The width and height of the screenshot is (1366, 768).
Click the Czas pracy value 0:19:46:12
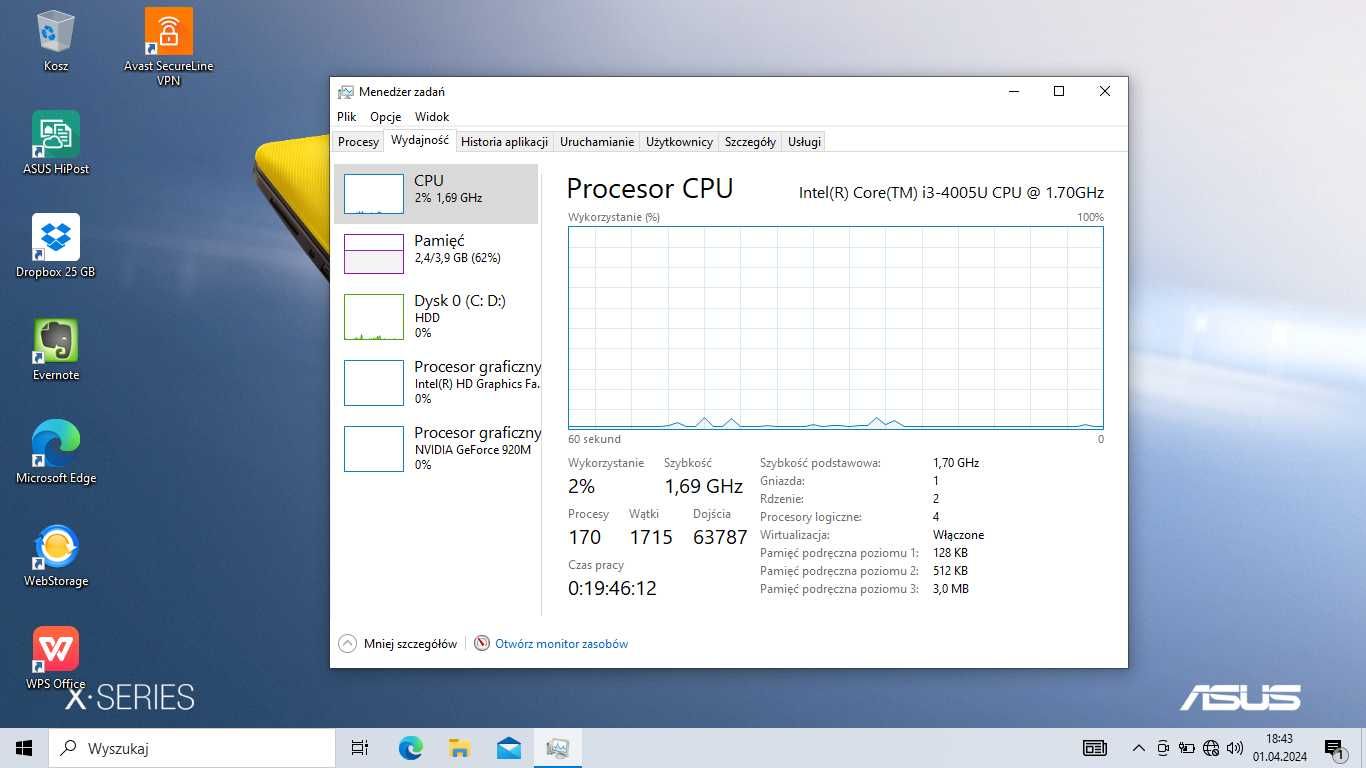612,588
